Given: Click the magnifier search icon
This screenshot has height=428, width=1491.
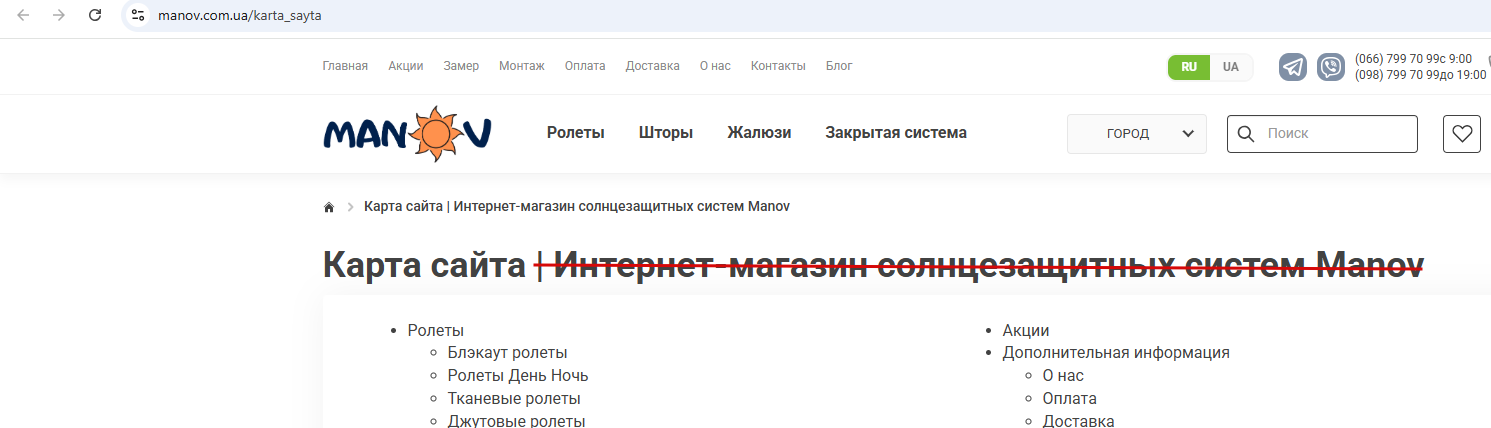Looking at the screenshot, I should tap(1246, 133).
